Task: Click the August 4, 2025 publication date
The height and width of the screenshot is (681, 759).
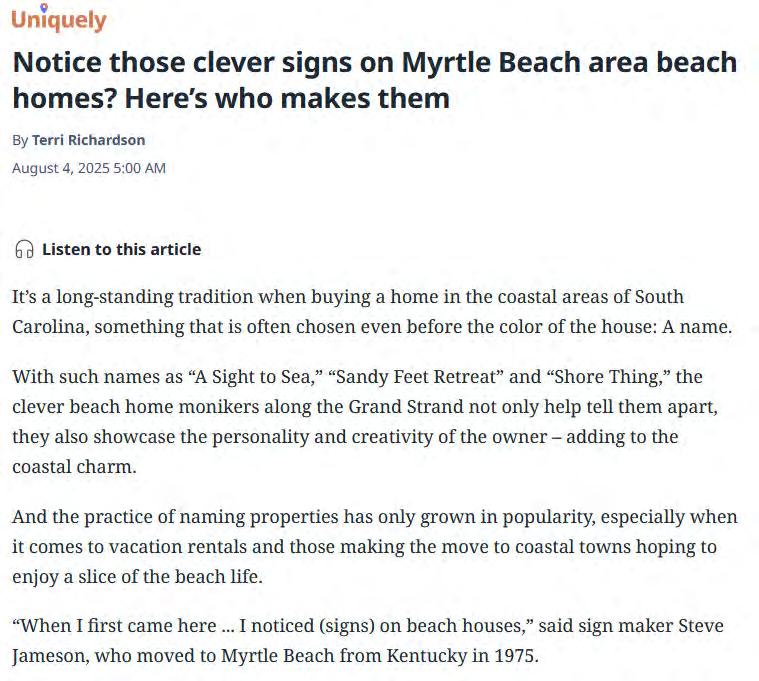Action: pos(89,168)
